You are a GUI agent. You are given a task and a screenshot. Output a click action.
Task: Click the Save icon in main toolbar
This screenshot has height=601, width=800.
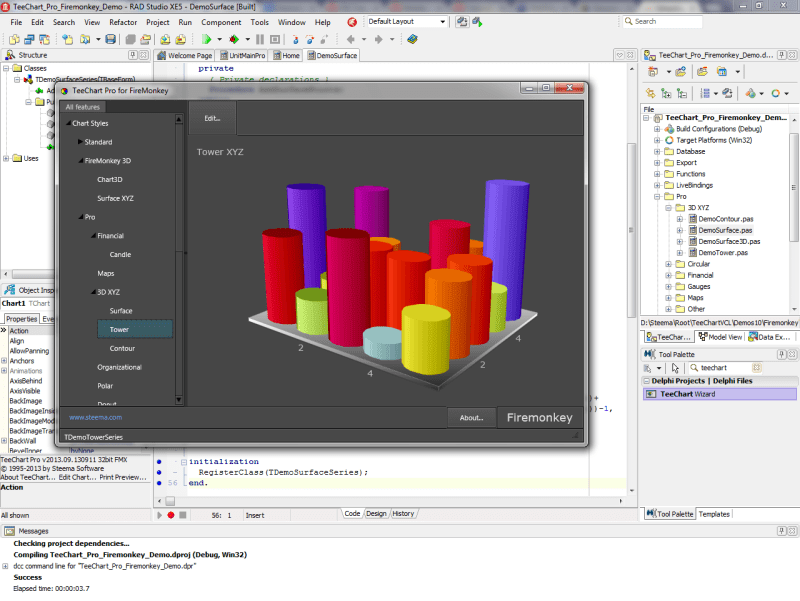[110, 39]
